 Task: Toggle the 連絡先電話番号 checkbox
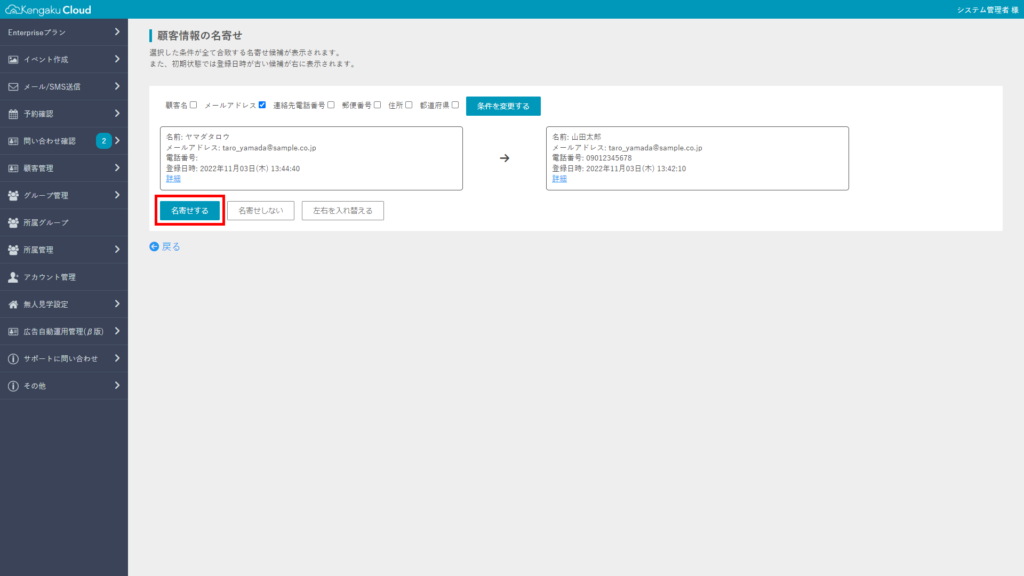click(331, 105)
